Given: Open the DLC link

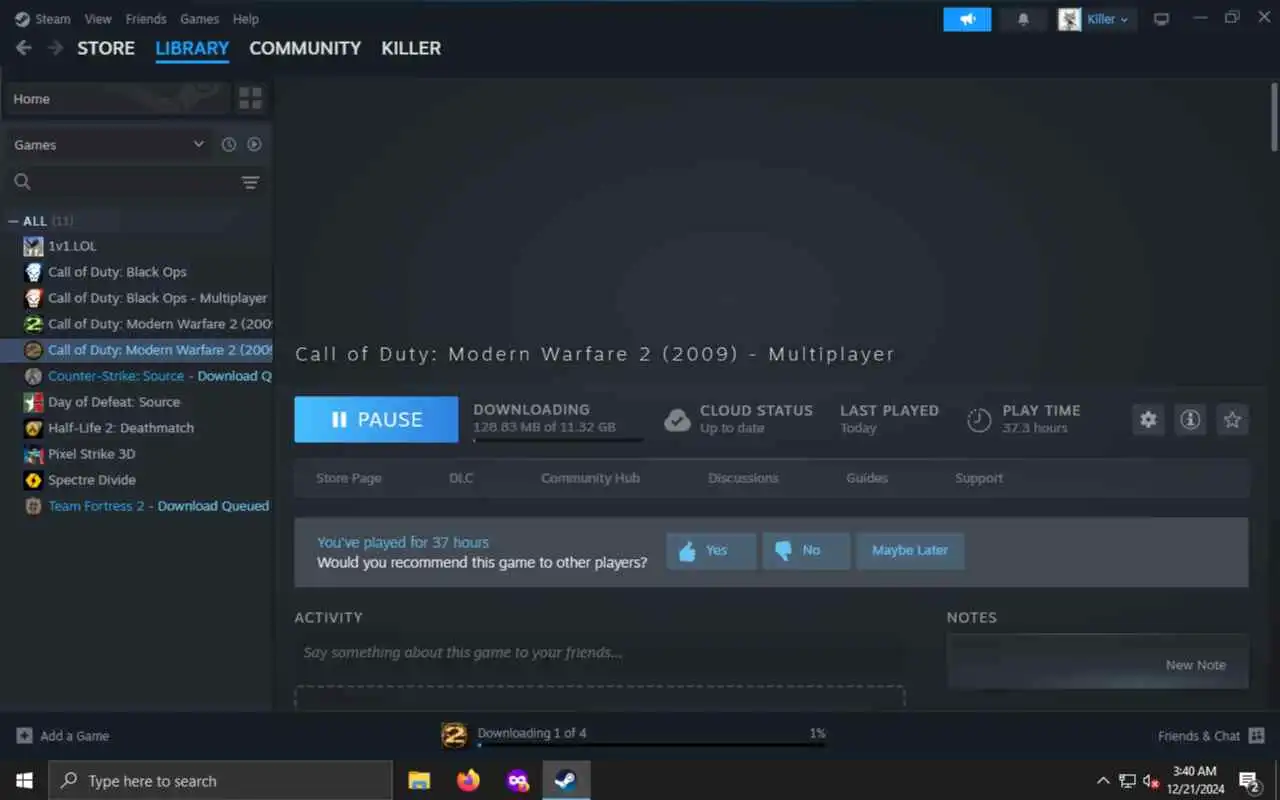Looking at the screenshot, I should click(x=461, y=478).
